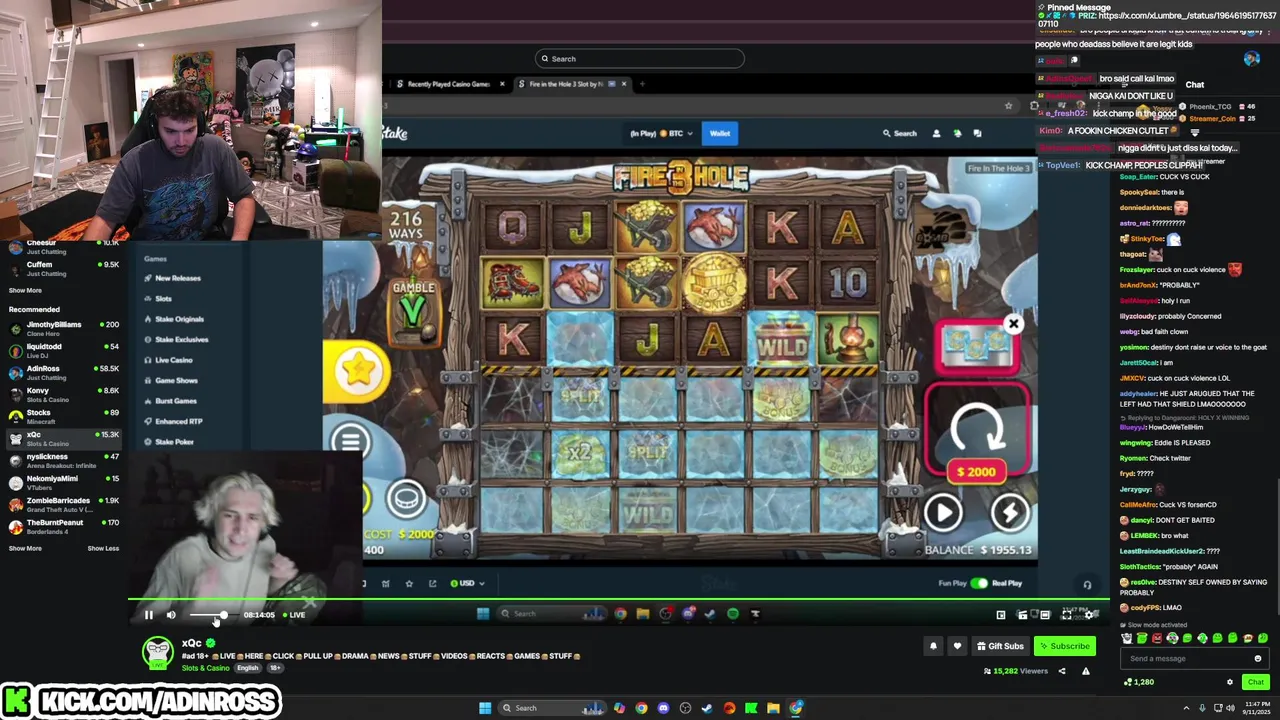1280x720 pixels.
Task: Open the bet chip selector in slot
Action: 406,498
